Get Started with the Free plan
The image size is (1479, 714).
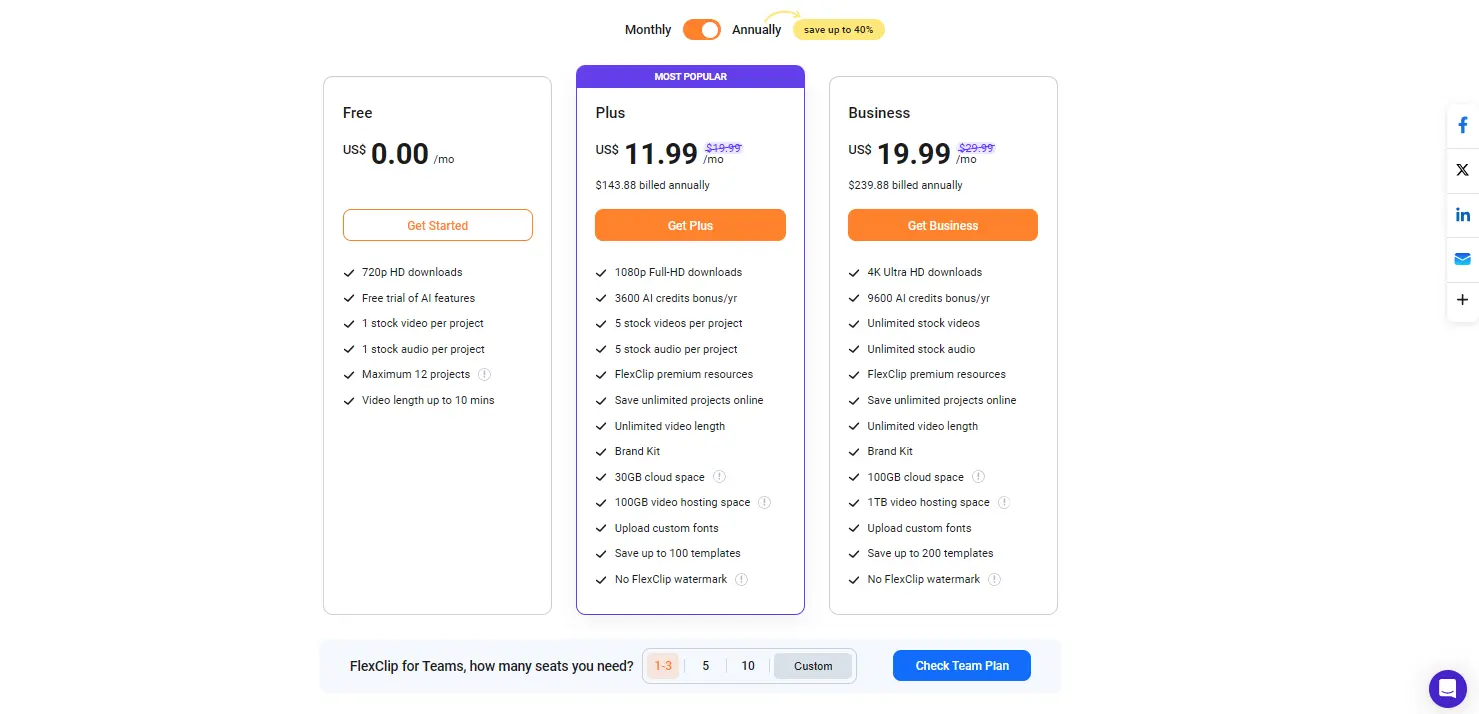[x=437, y=225]
